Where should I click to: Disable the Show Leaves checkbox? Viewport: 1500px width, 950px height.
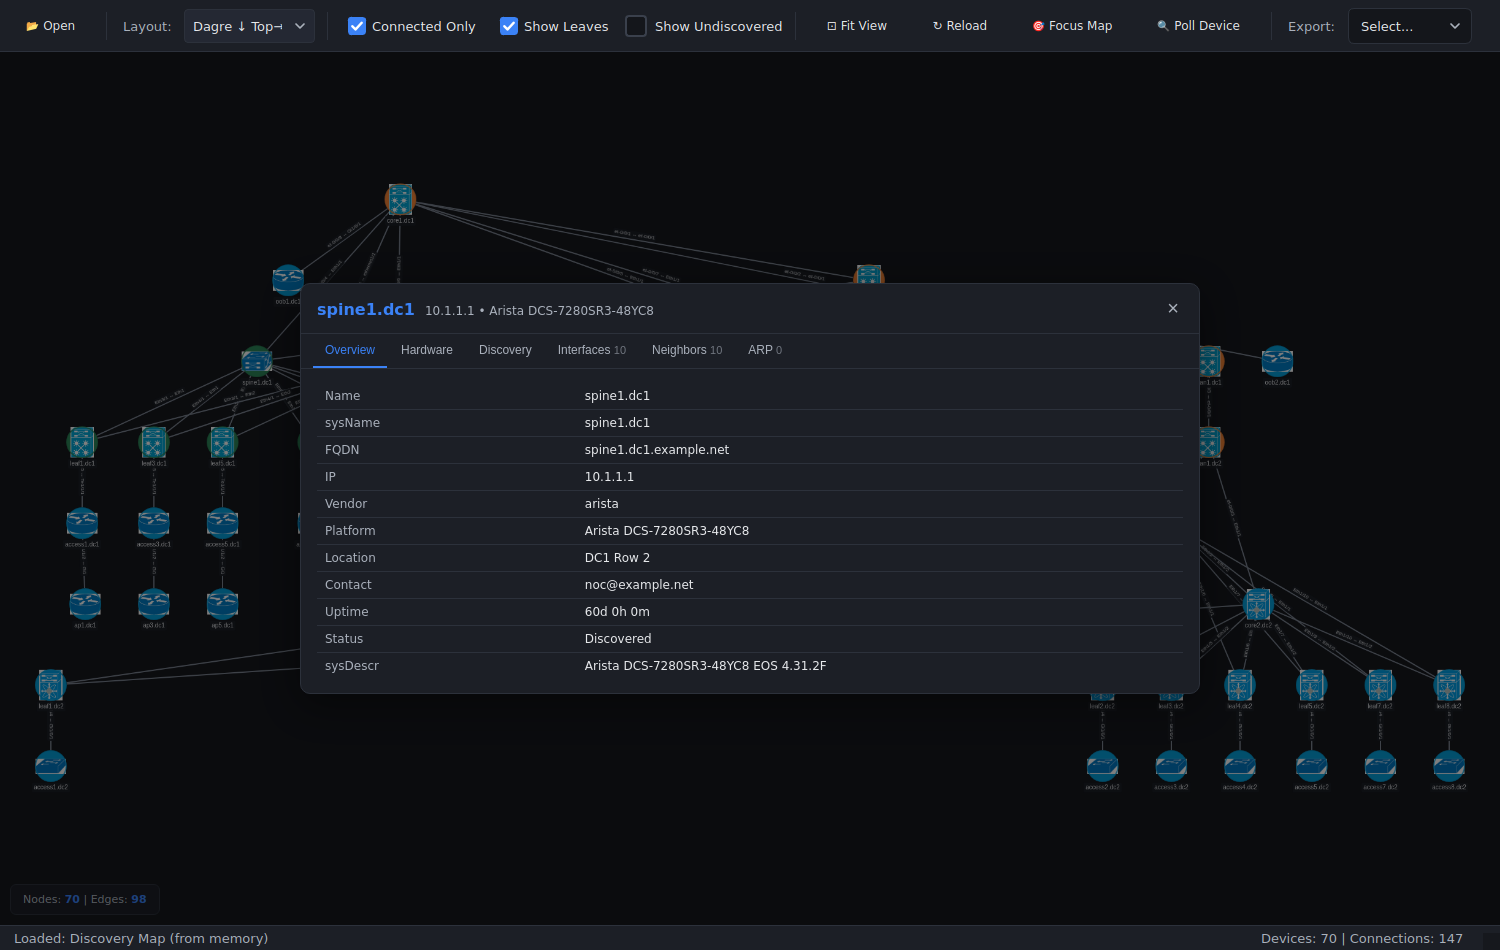point(509,26)
